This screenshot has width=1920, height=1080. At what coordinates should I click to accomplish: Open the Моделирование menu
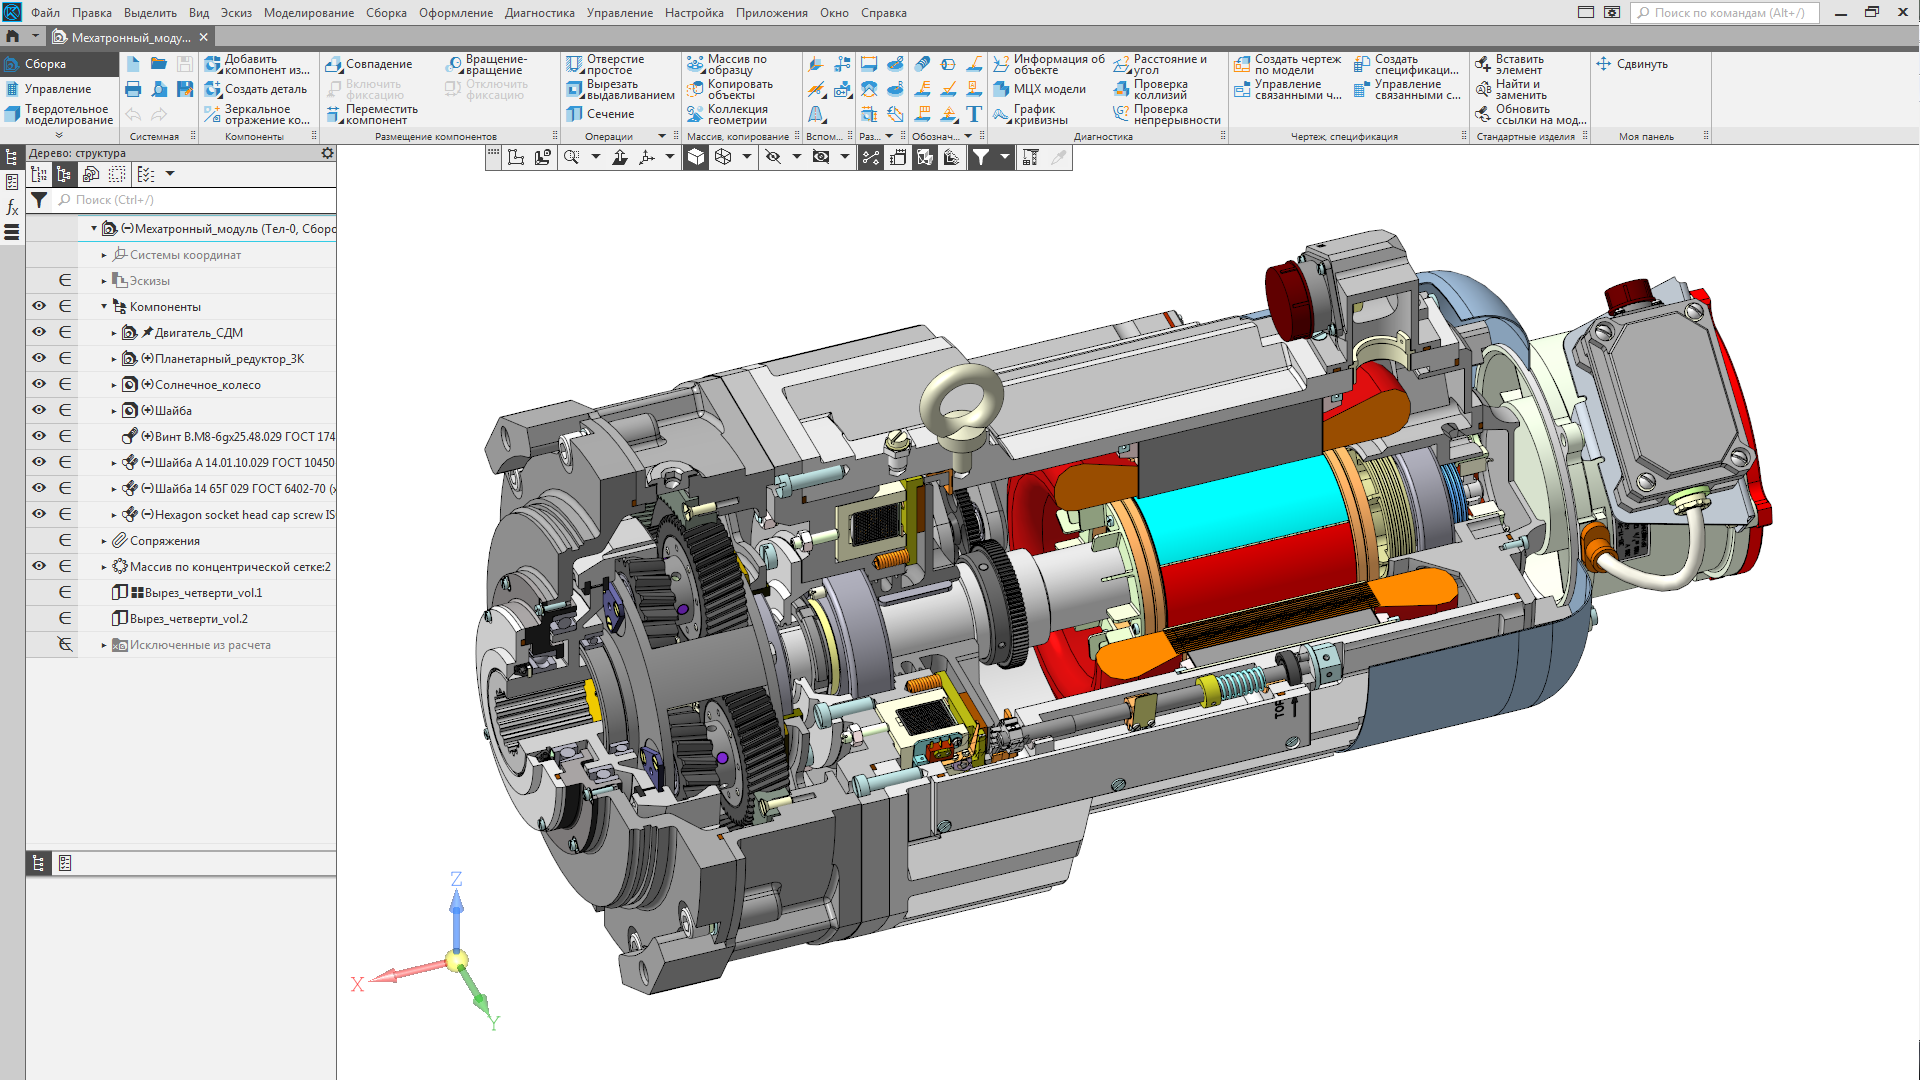pos(308,13)
